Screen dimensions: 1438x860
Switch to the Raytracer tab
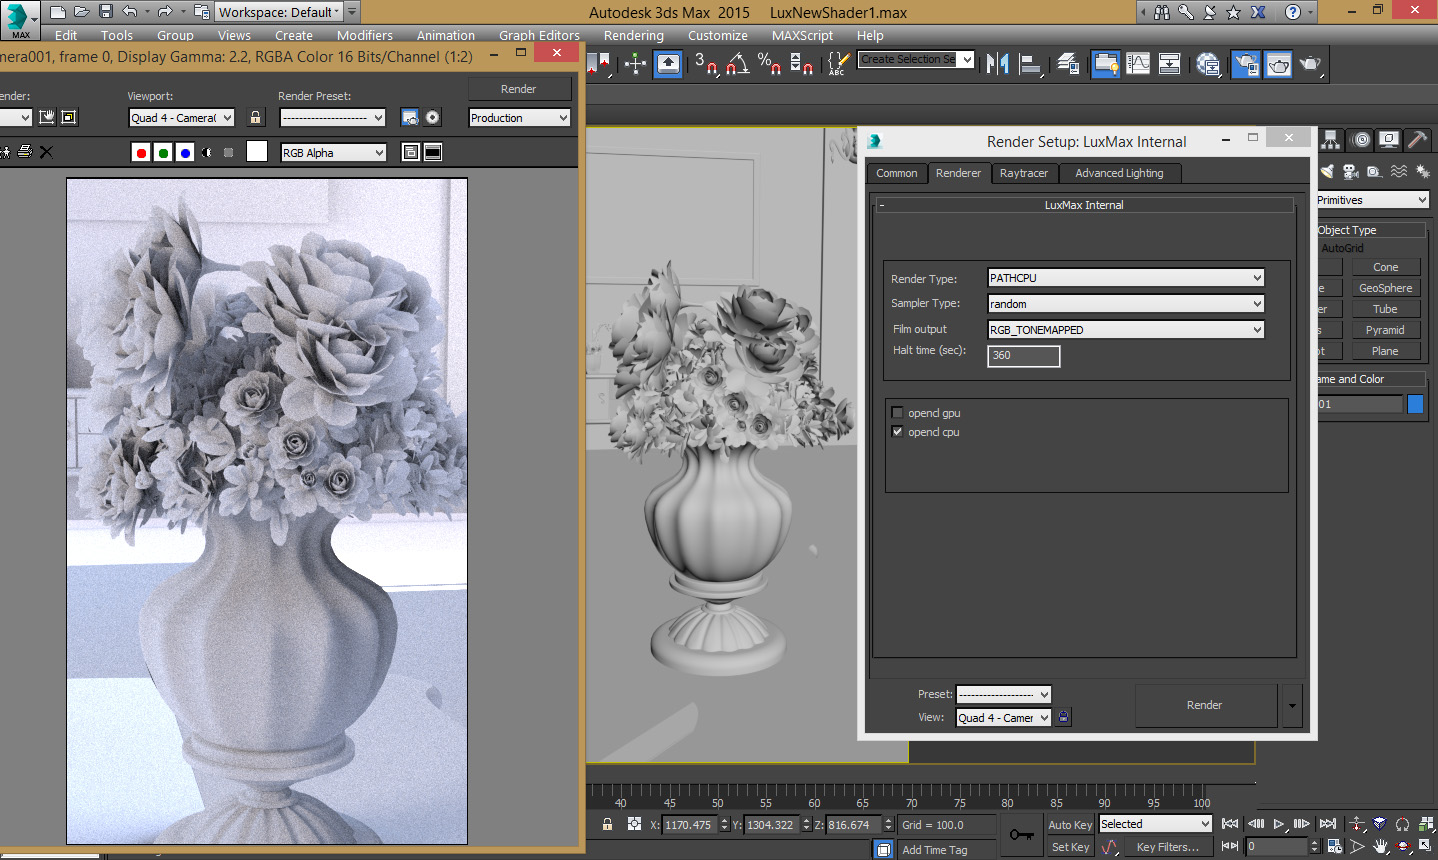[1023, 173]
